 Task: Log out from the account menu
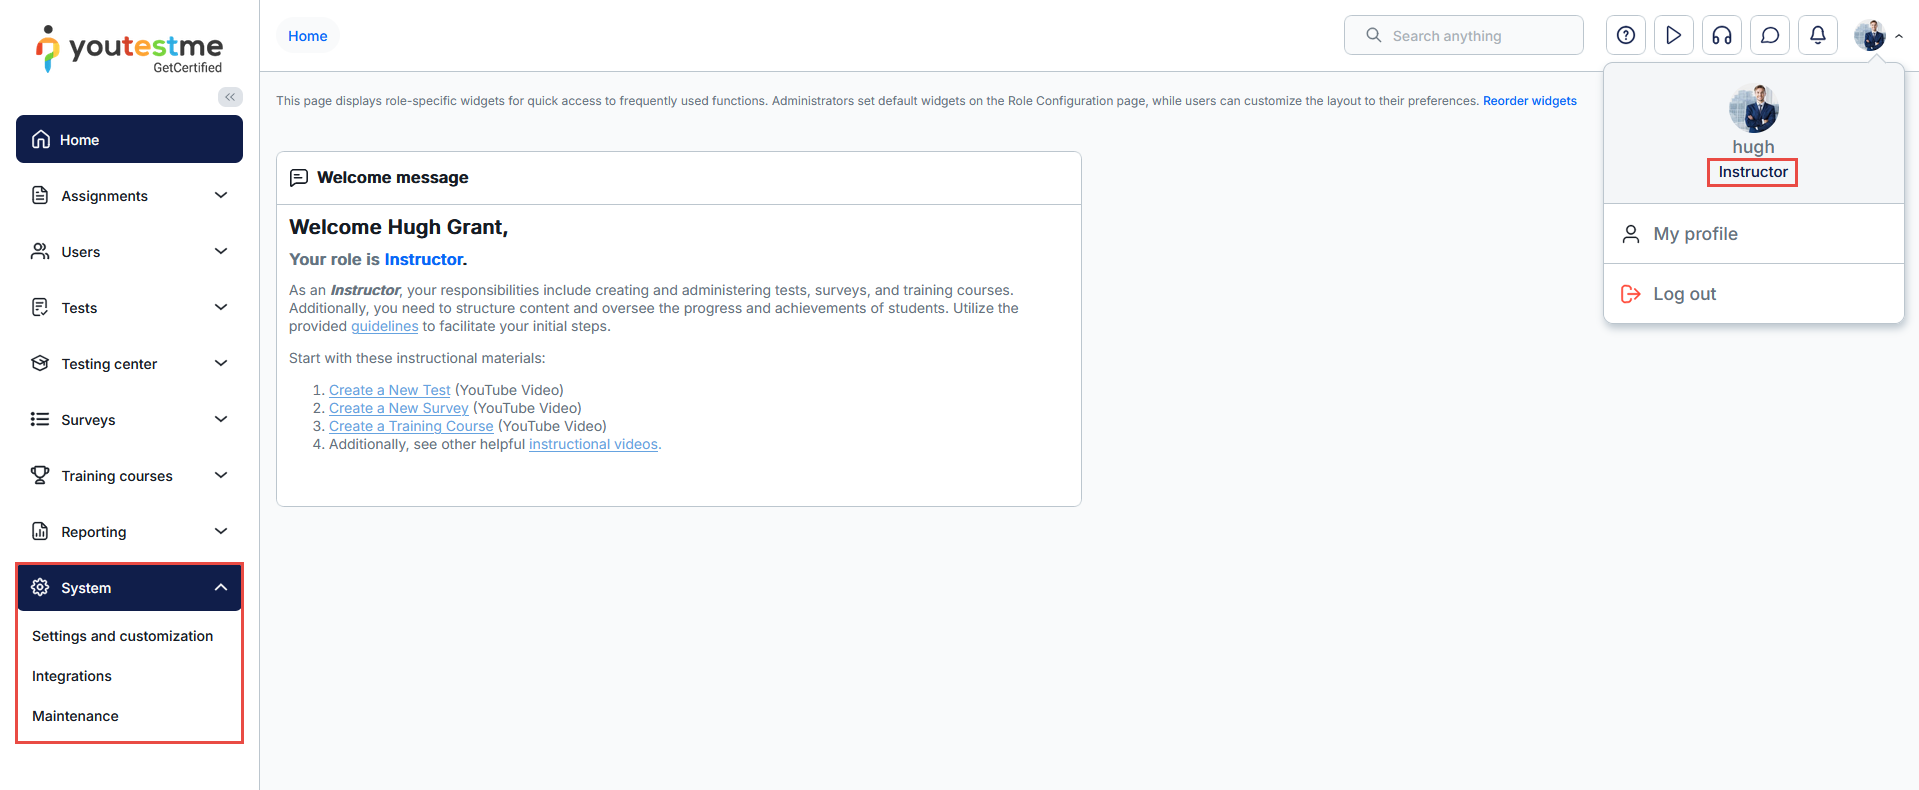pos(1684,294)
